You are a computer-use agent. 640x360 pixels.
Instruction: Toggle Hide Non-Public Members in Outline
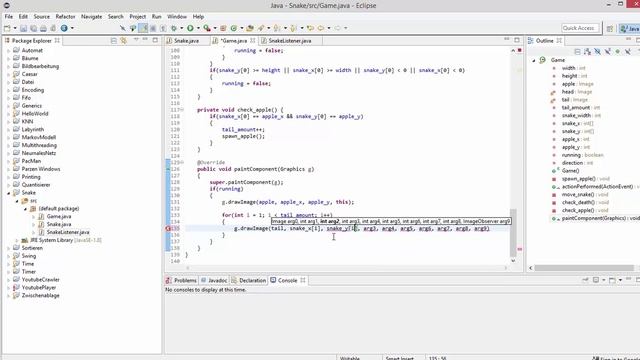click(618, 51)
